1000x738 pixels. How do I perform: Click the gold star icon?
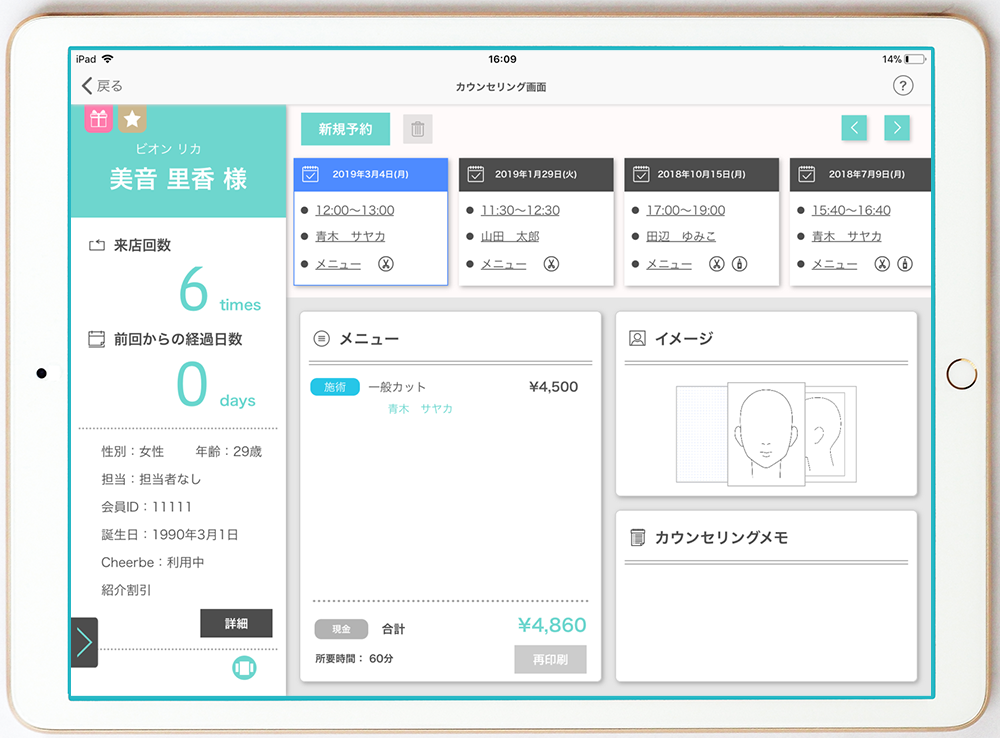tap(131, 119)
